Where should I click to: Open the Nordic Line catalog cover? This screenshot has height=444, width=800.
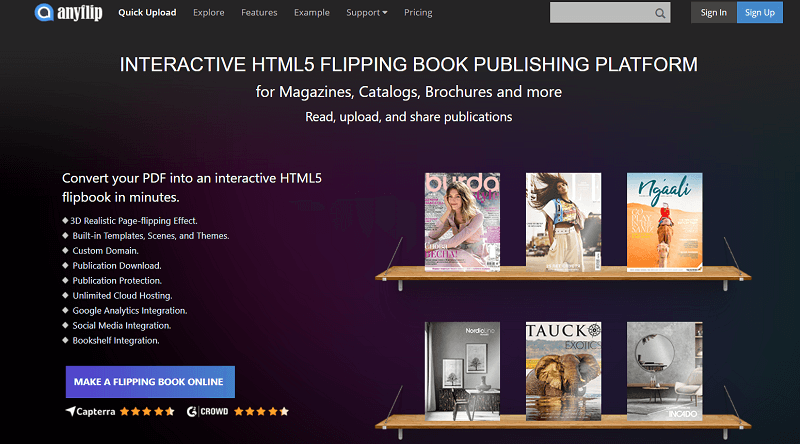click(x=462, y=368)
